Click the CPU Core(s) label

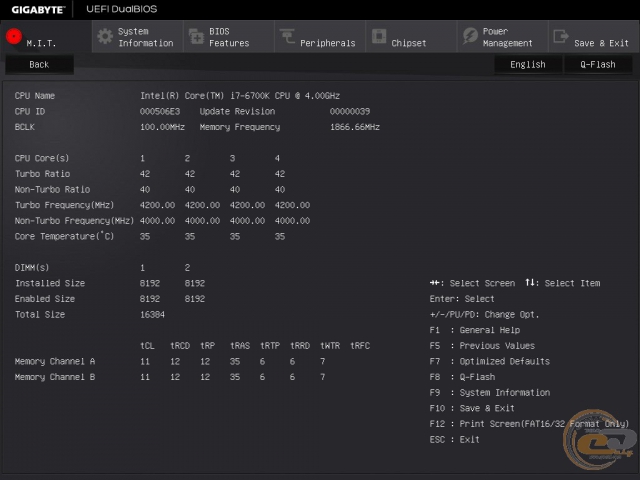[42, 158]
